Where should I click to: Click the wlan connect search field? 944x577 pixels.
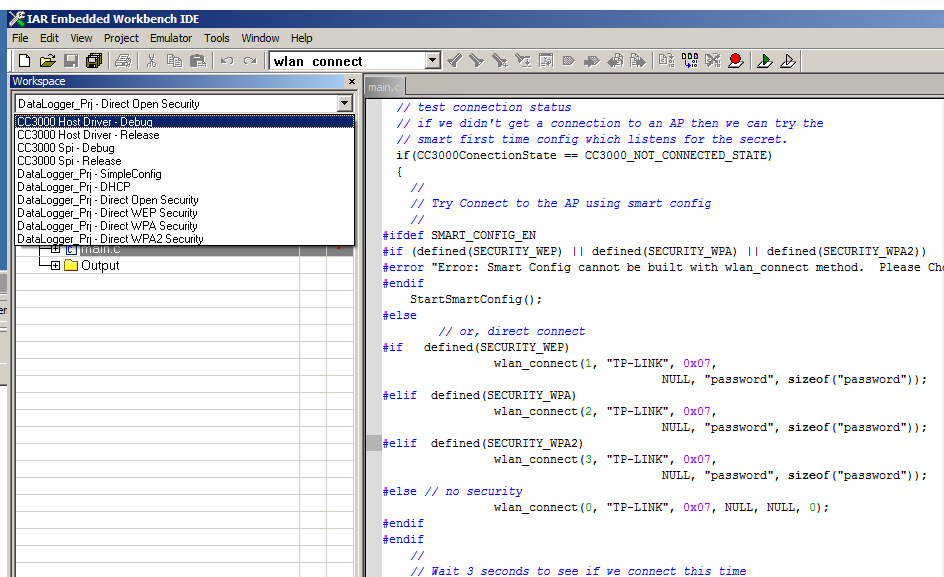point(348,61)
